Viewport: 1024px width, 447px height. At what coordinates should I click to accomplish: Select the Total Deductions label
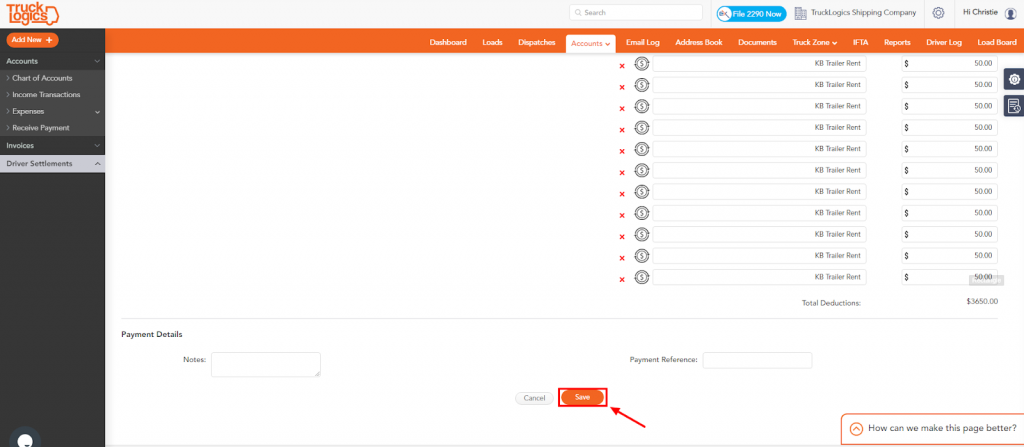coord(831,303)
